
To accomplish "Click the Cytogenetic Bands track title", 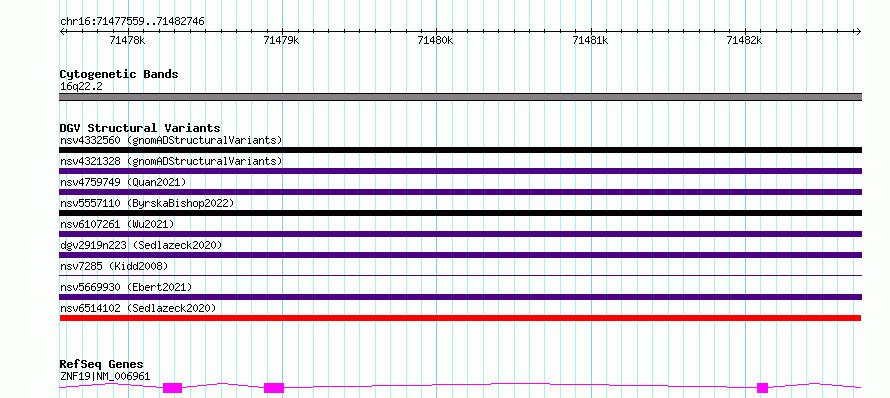I will (119, 74).
